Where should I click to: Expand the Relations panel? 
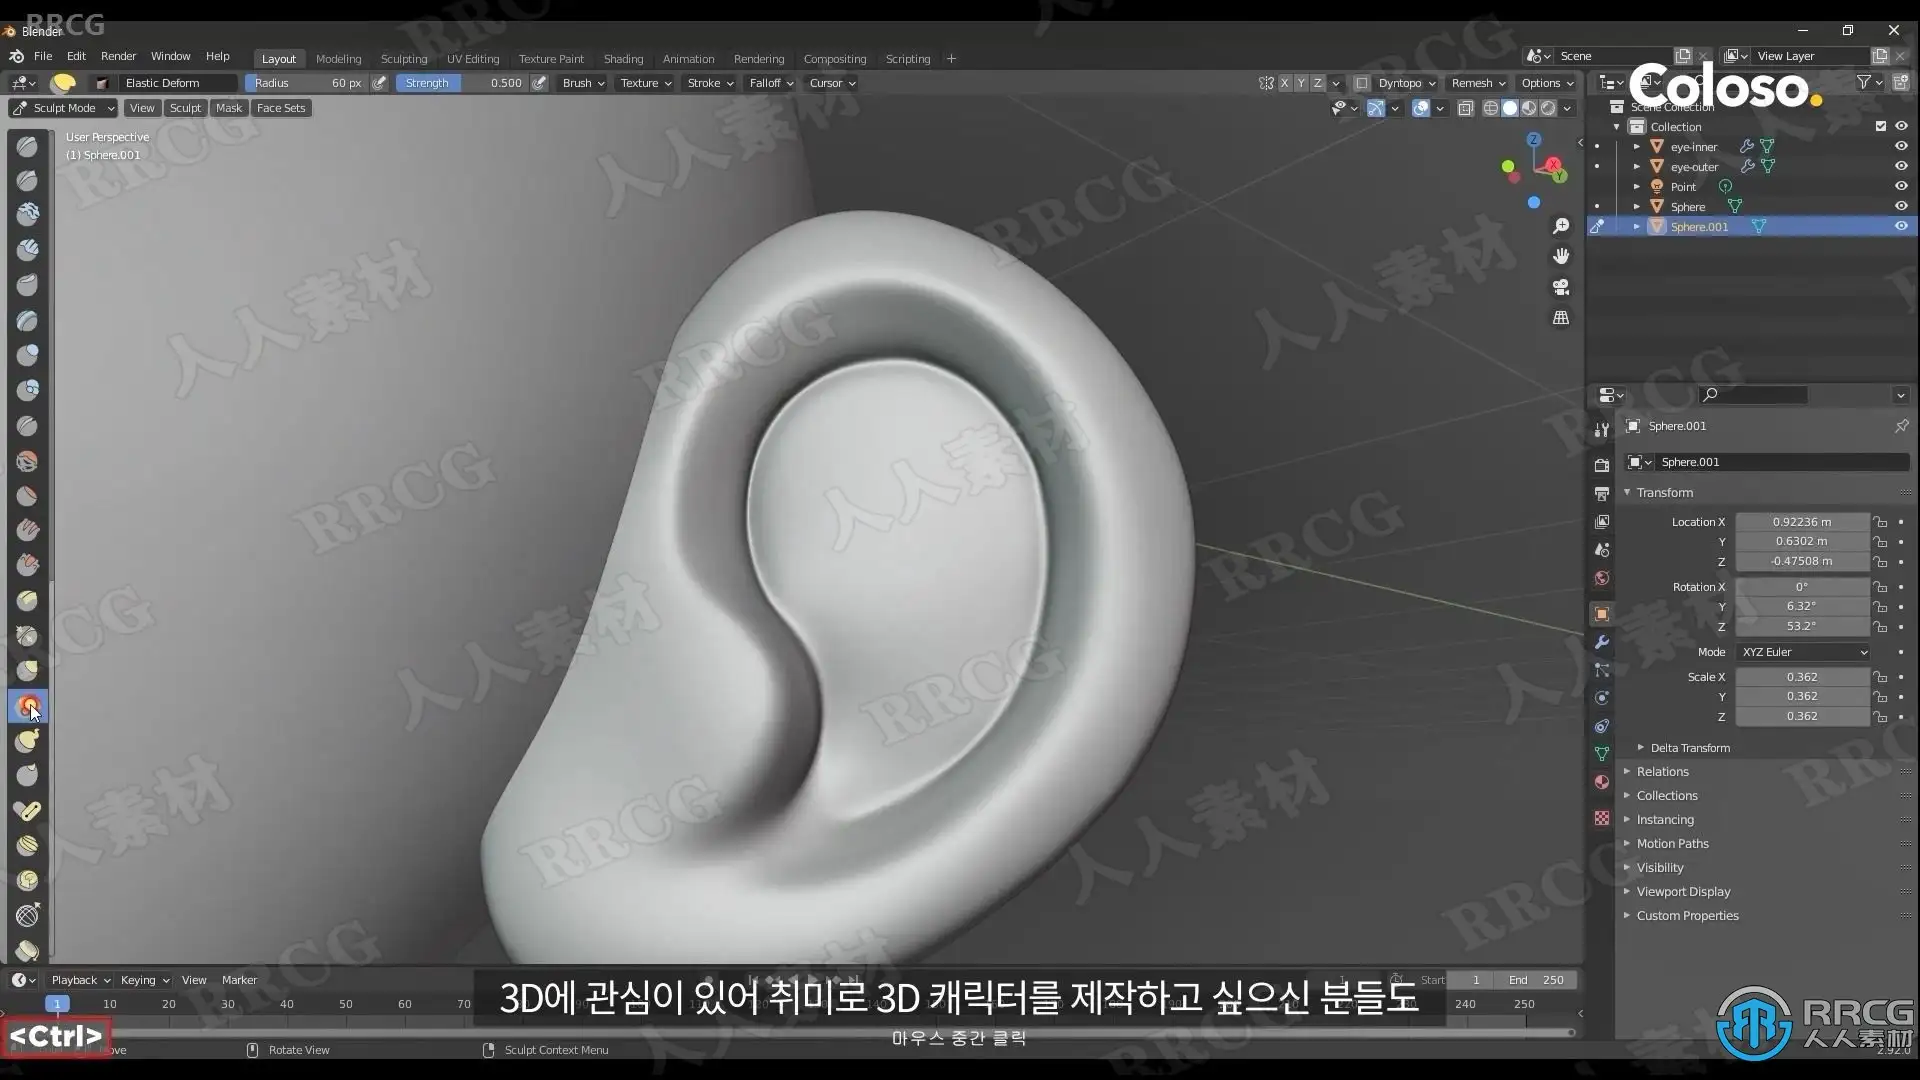point(1662,771)
